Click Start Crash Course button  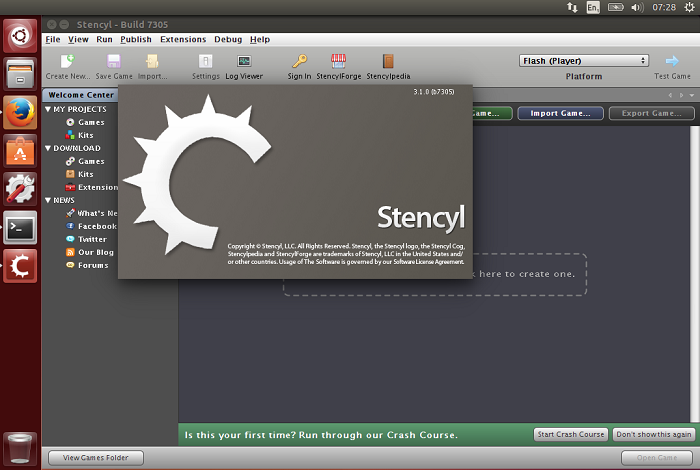[x=571, y=434]
